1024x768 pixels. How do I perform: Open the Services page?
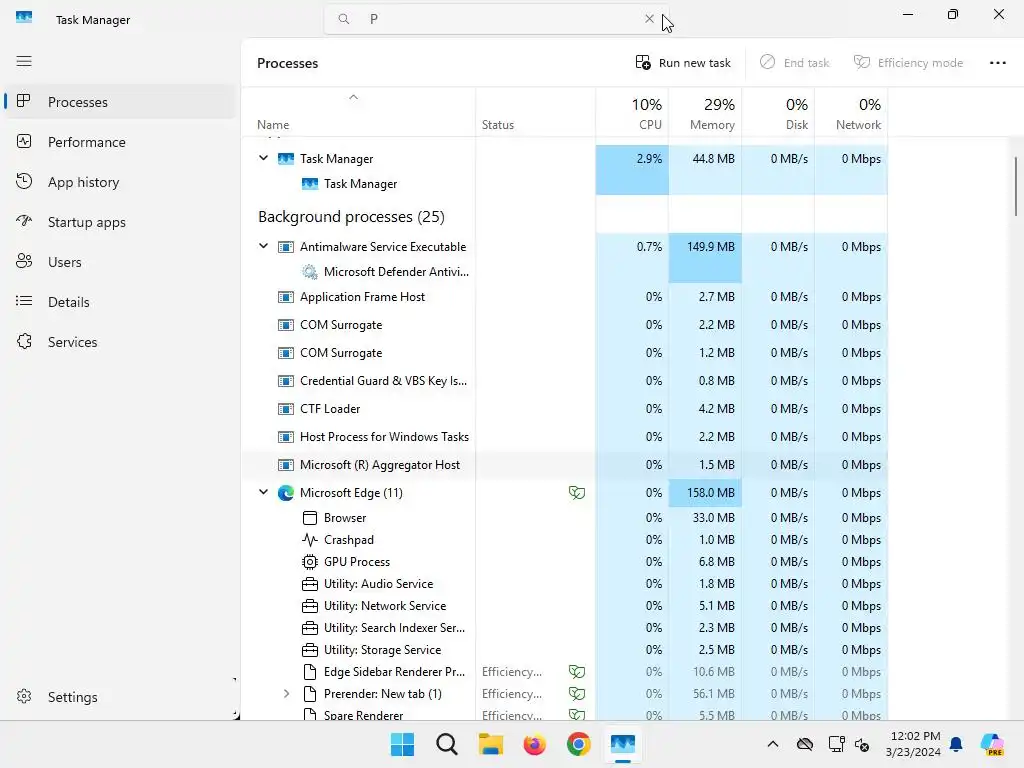click(x=120, y=342)
